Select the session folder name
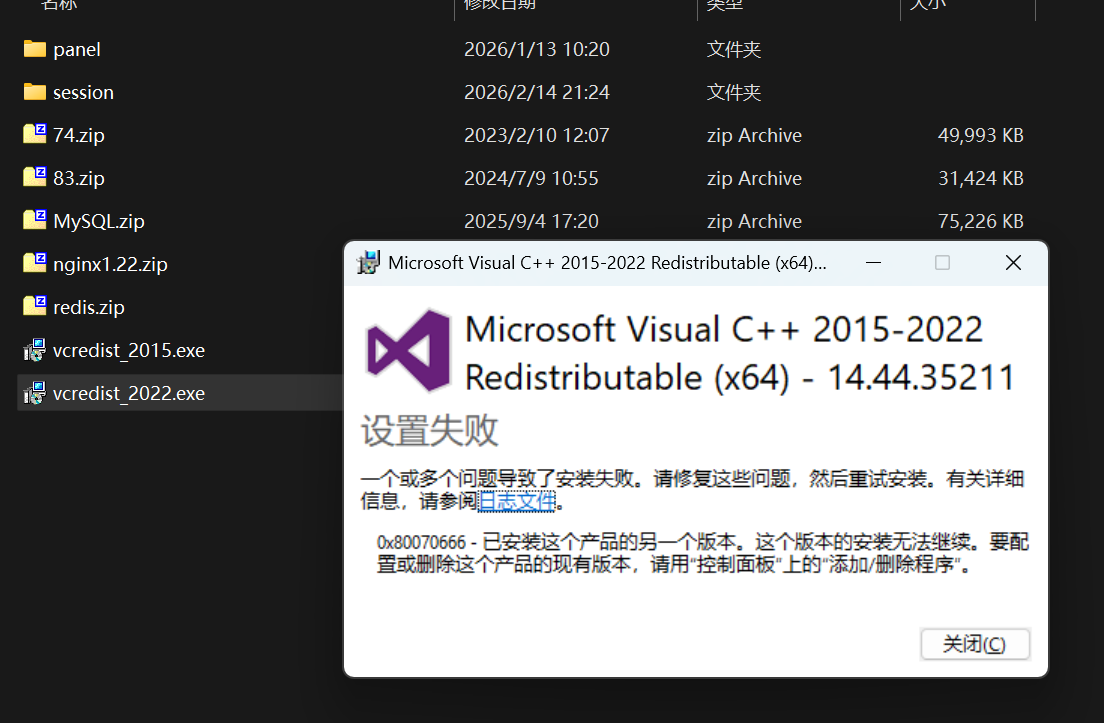This screenshot has height=723, width=1104. pos(83,92)
